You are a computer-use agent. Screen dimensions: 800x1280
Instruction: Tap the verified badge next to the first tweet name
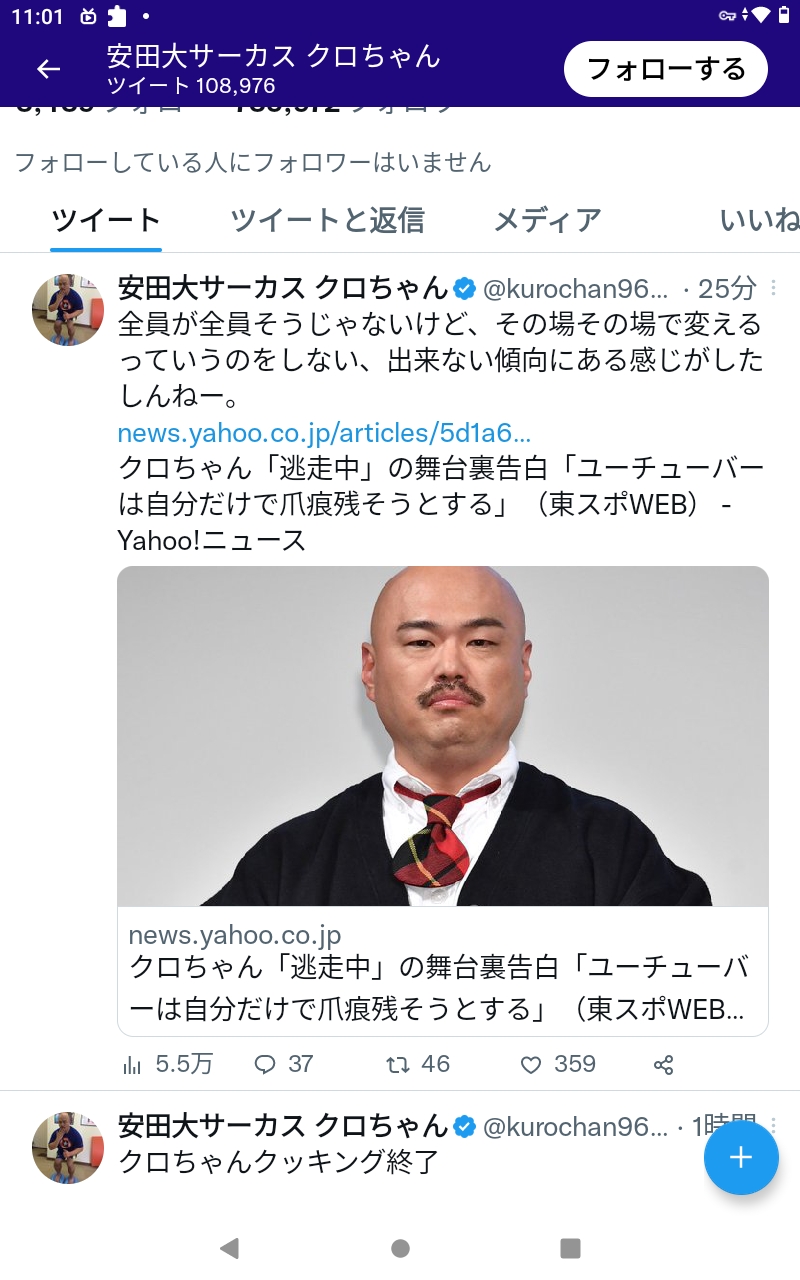(465, 289)
